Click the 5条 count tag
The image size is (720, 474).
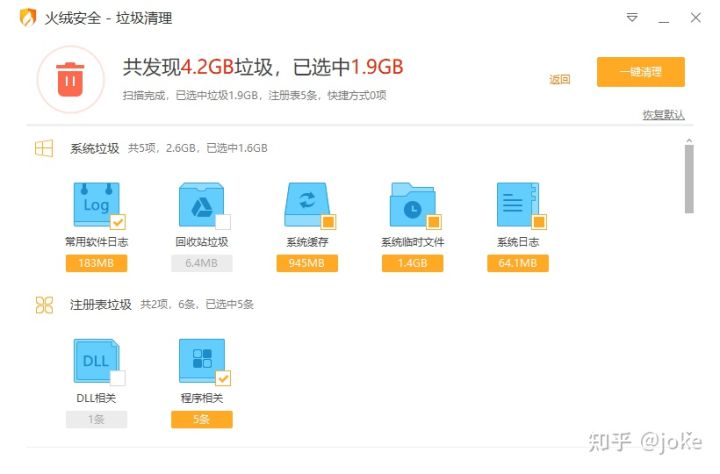tap(202, 419)
